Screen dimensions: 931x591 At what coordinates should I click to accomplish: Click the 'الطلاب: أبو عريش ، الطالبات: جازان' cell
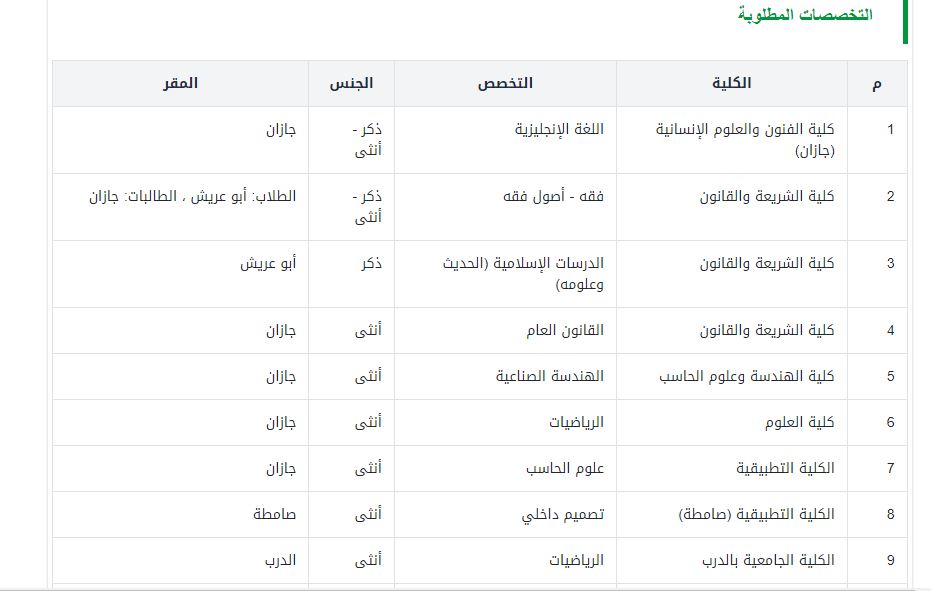click(193, 196)
